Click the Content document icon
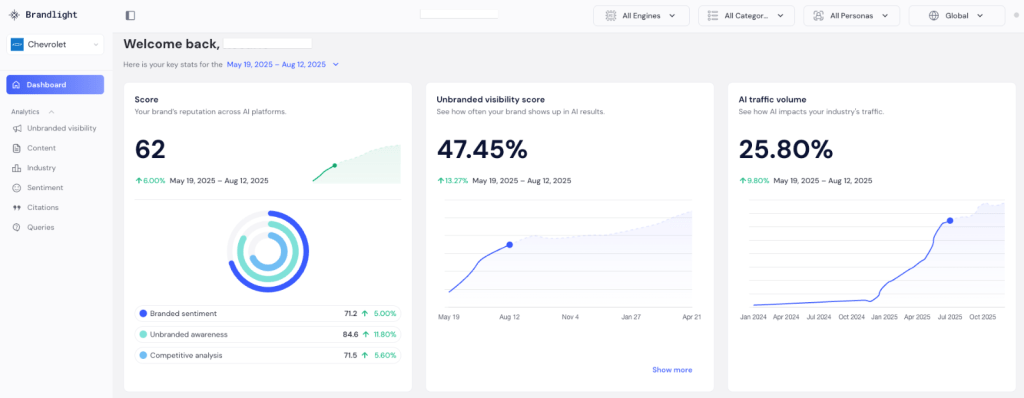 click(16, 148)
